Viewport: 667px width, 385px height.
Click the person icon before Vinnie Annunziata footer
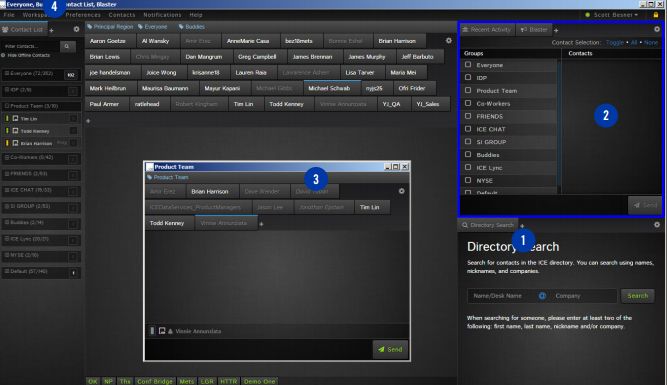171,331
